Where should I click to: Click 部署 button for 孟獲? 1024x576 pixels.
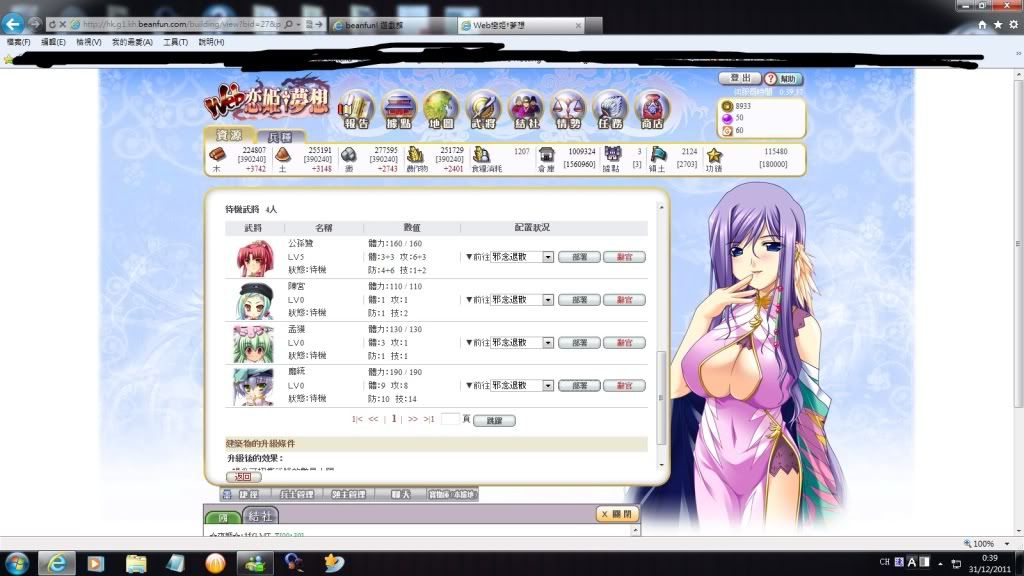click(x=579, y=342)
